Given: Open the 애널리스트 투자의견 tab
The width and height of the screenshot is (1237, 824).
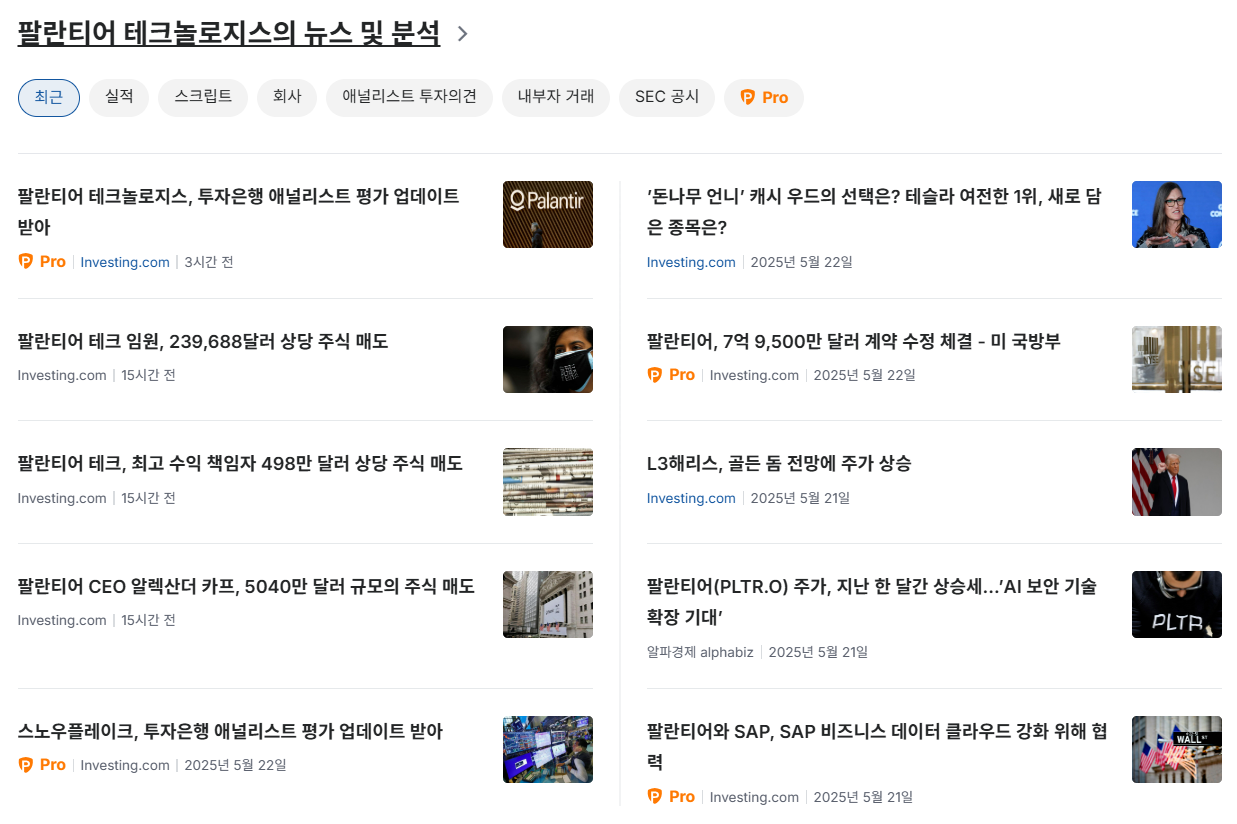Looking at the screenshot, I should coord(409,97).
